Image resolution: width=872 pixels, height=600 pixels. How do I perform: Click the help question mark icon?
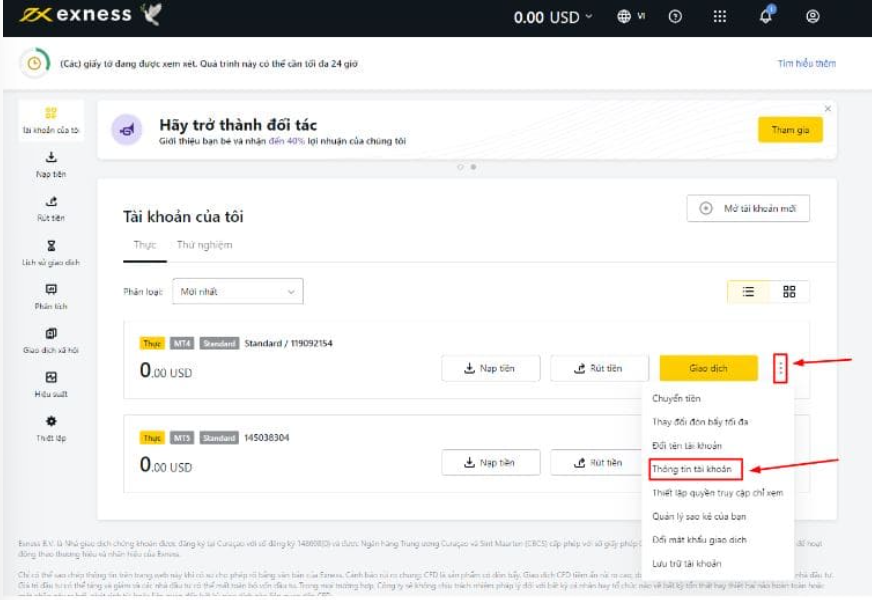click(x=675, y=16)
